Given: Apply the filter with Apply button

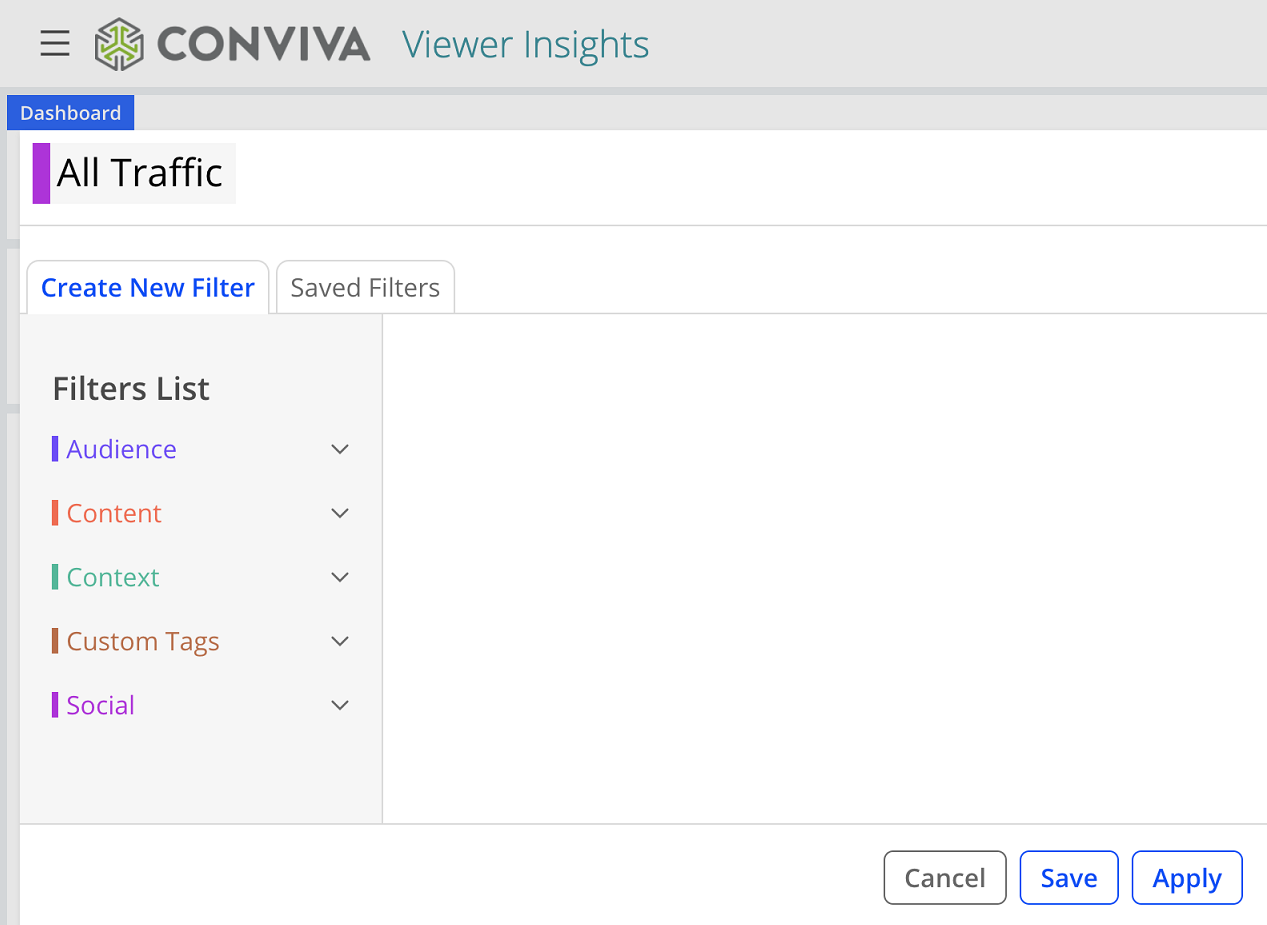Looking at the screenshot, I should tap(1187, 878).
